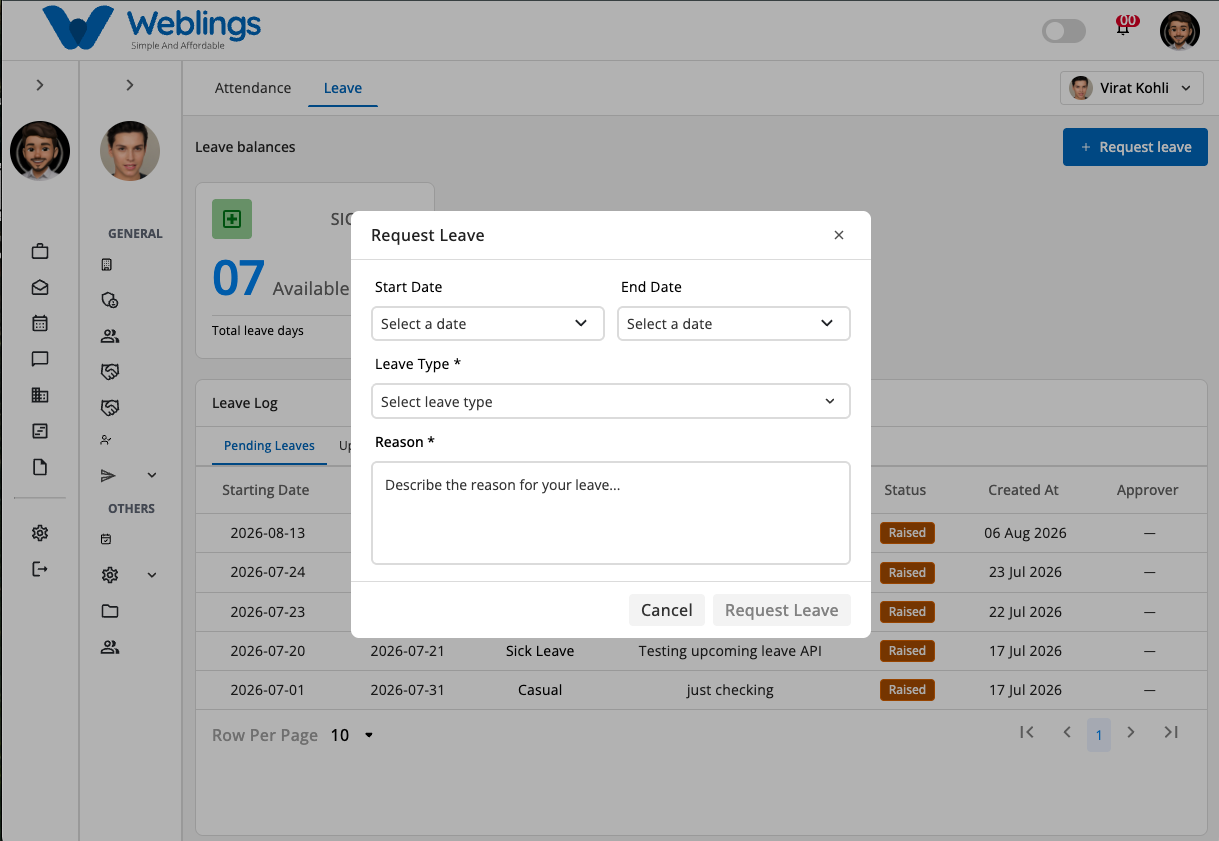Image resolution: width=1219 pixels, height=841 pixels.
Task: Expand the submenu chevron beside the OTHERS gear
Action: tap(152, 575)
